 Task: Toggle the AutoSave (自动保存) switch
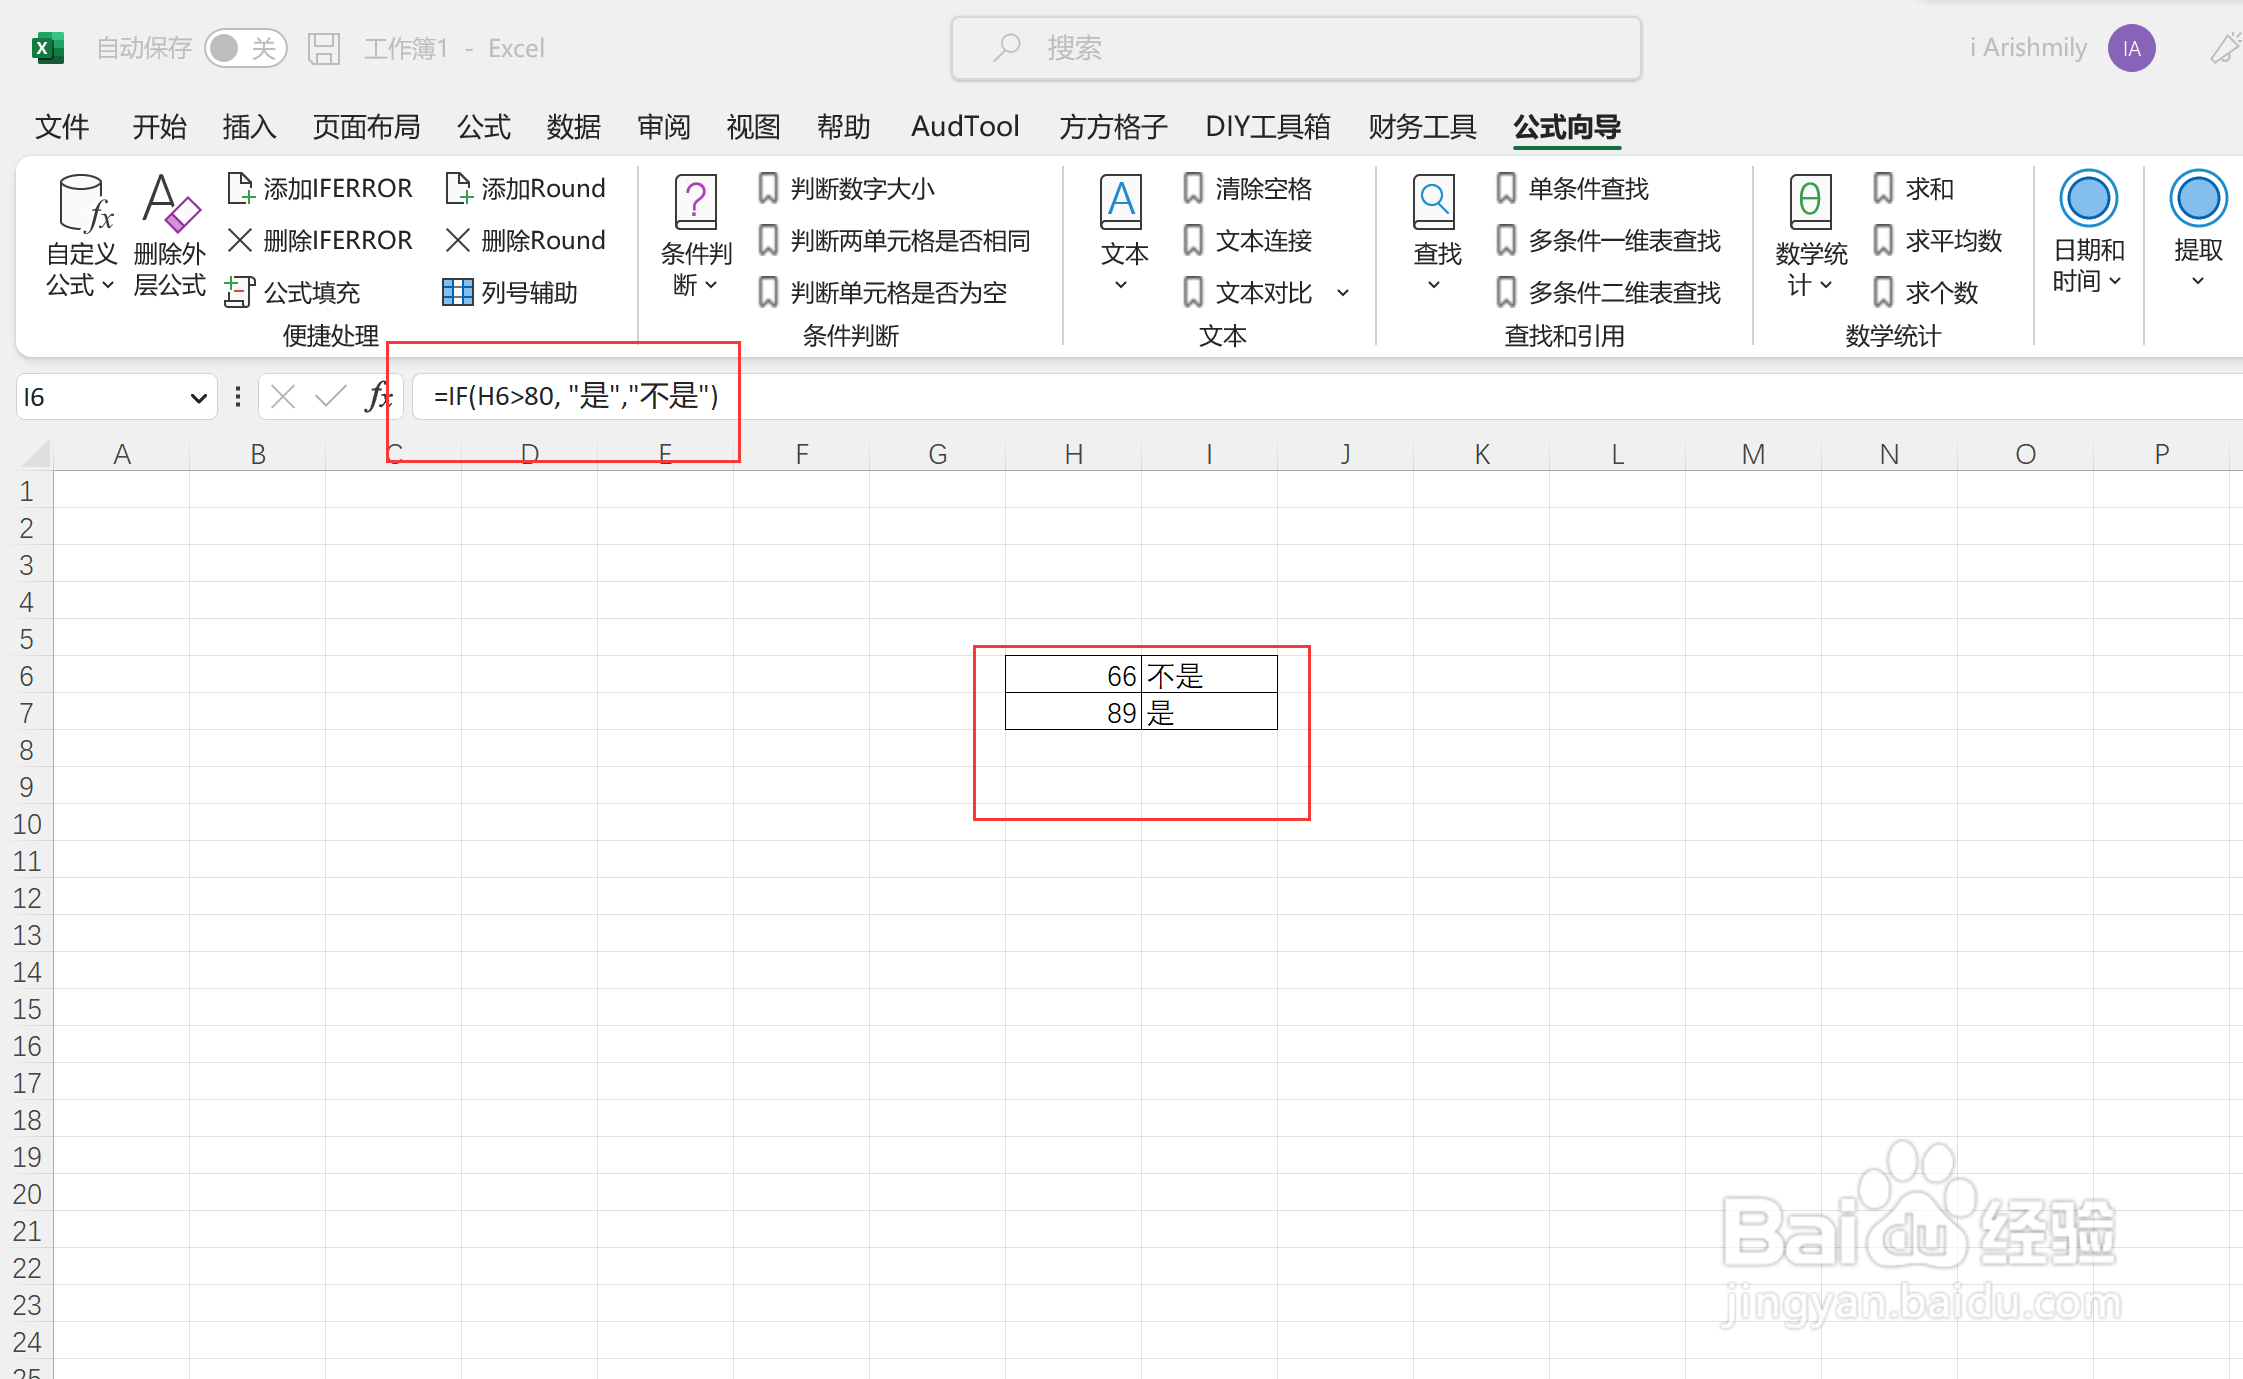click(245, 48)
